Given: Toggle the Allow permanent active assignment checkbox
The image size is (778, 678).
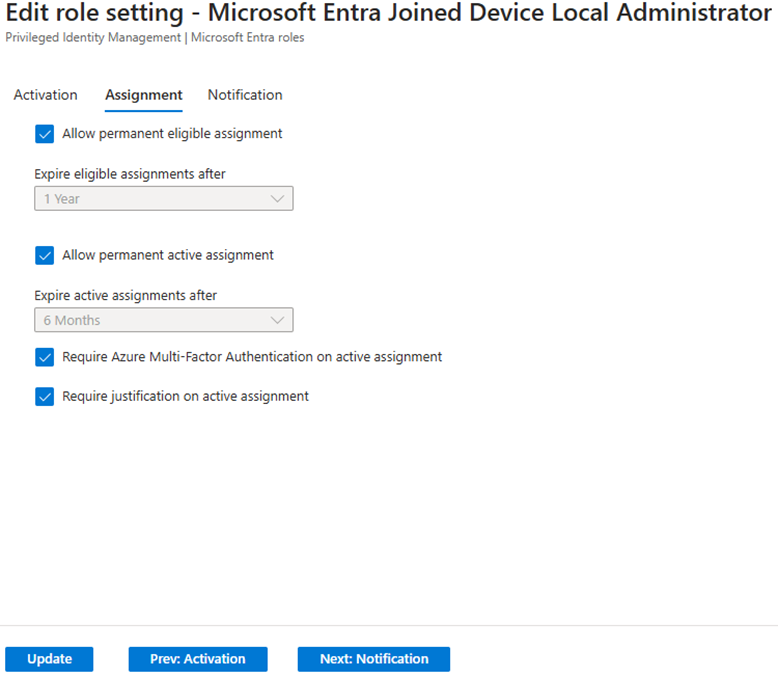Looking at the screenshot, I should coord(44,255).
